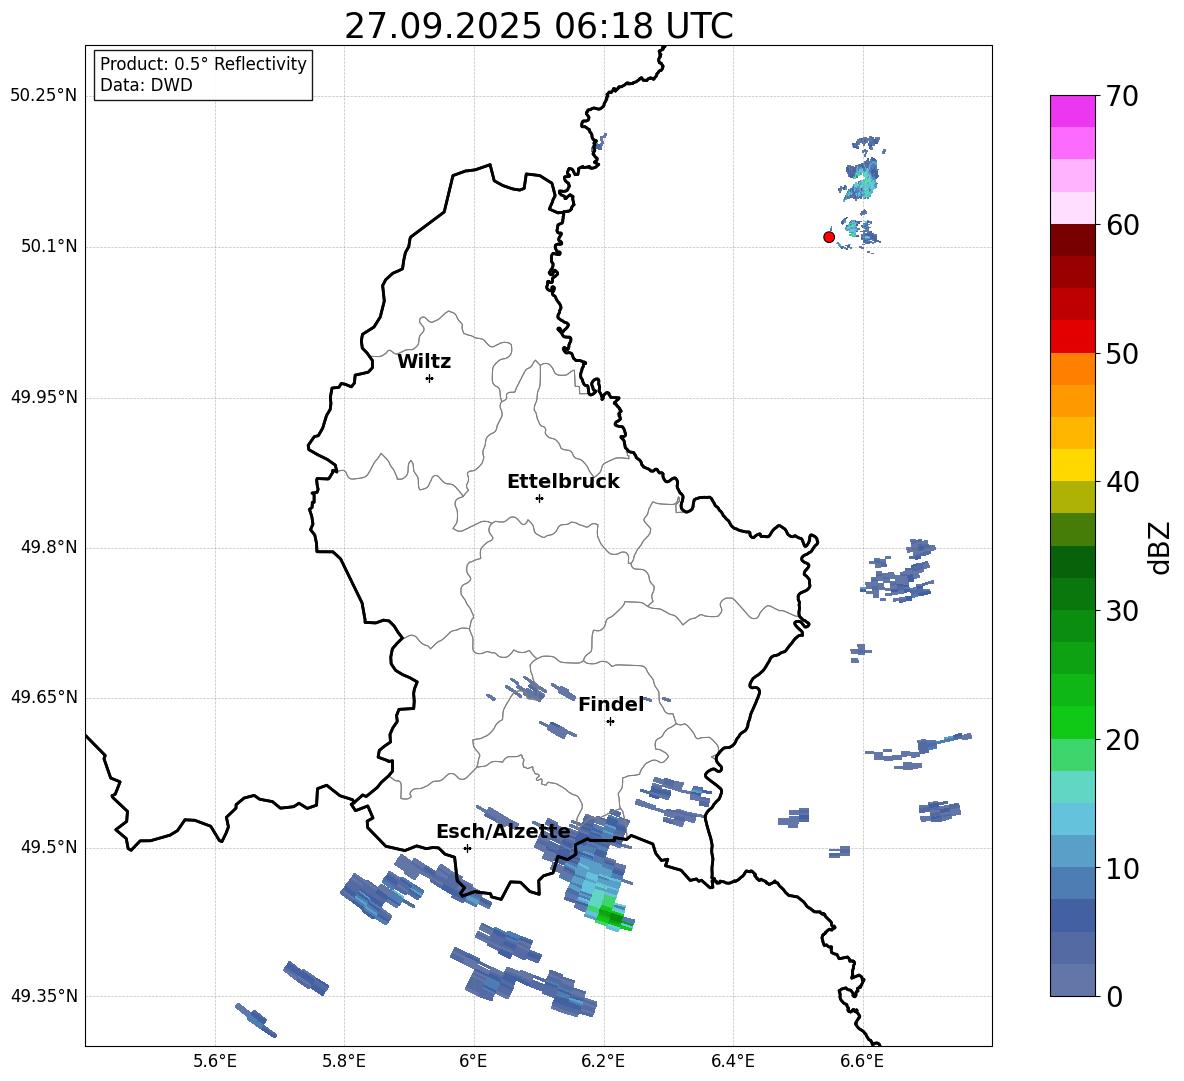Click the Product: 0.5° Reflectivity text
Screen dimensions: 1184x1081
point(203,63)
